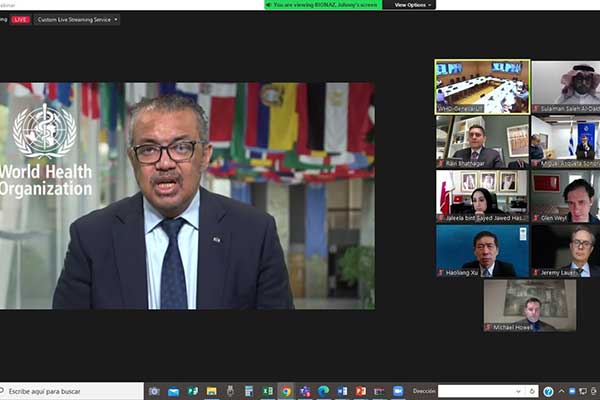The image size is (600, 400).
Task: Open File Explorer from taskbar
Action: [211, 391]
